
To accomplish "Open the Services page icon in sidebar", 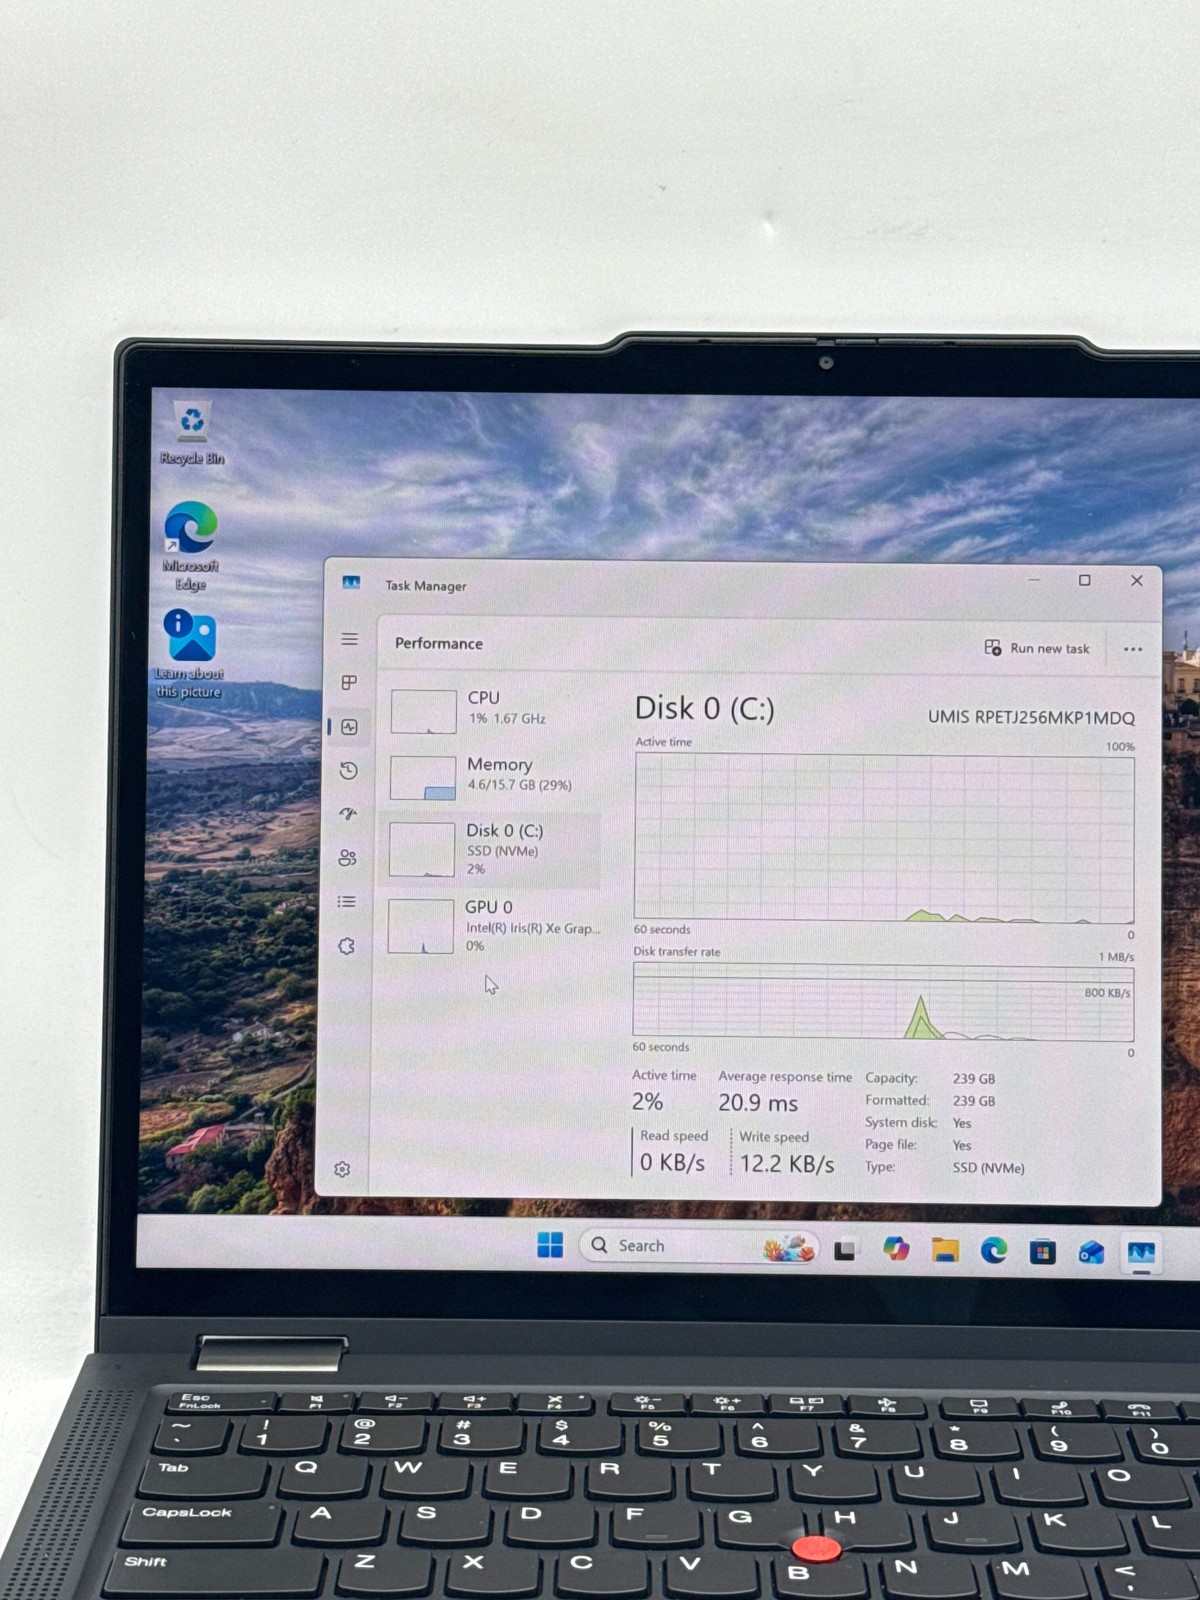I will (347, 946).
